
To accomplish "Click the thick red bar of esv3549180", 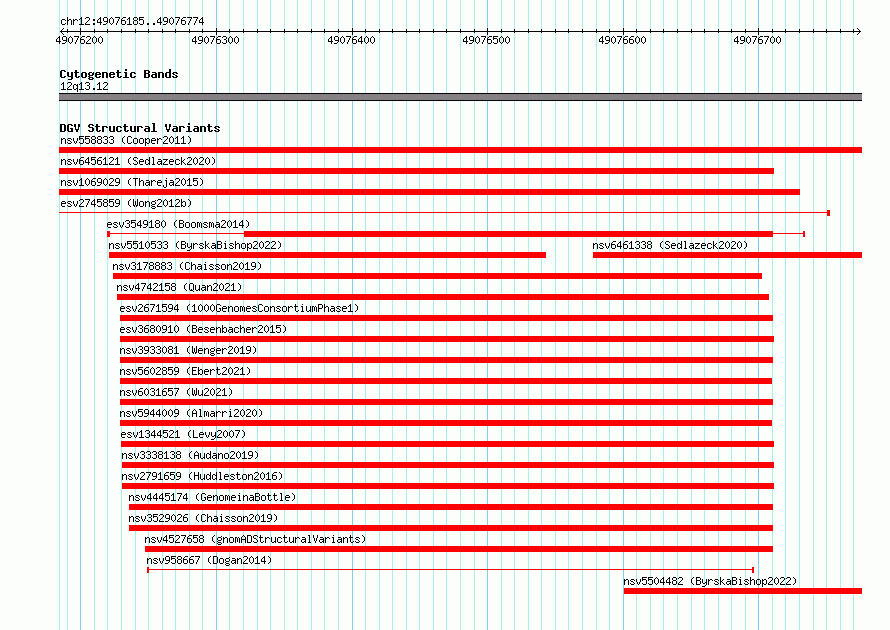I will point(508,234).
